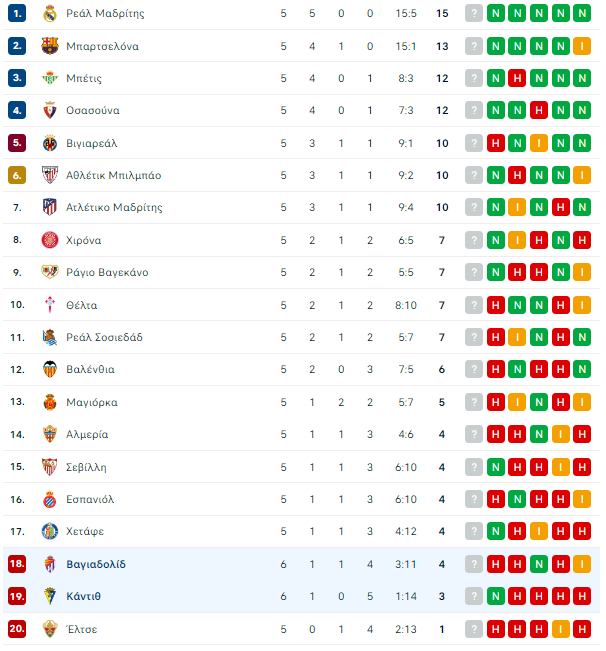Click the Valencia (Βαλένθια) crest icon

click(50, 369)
